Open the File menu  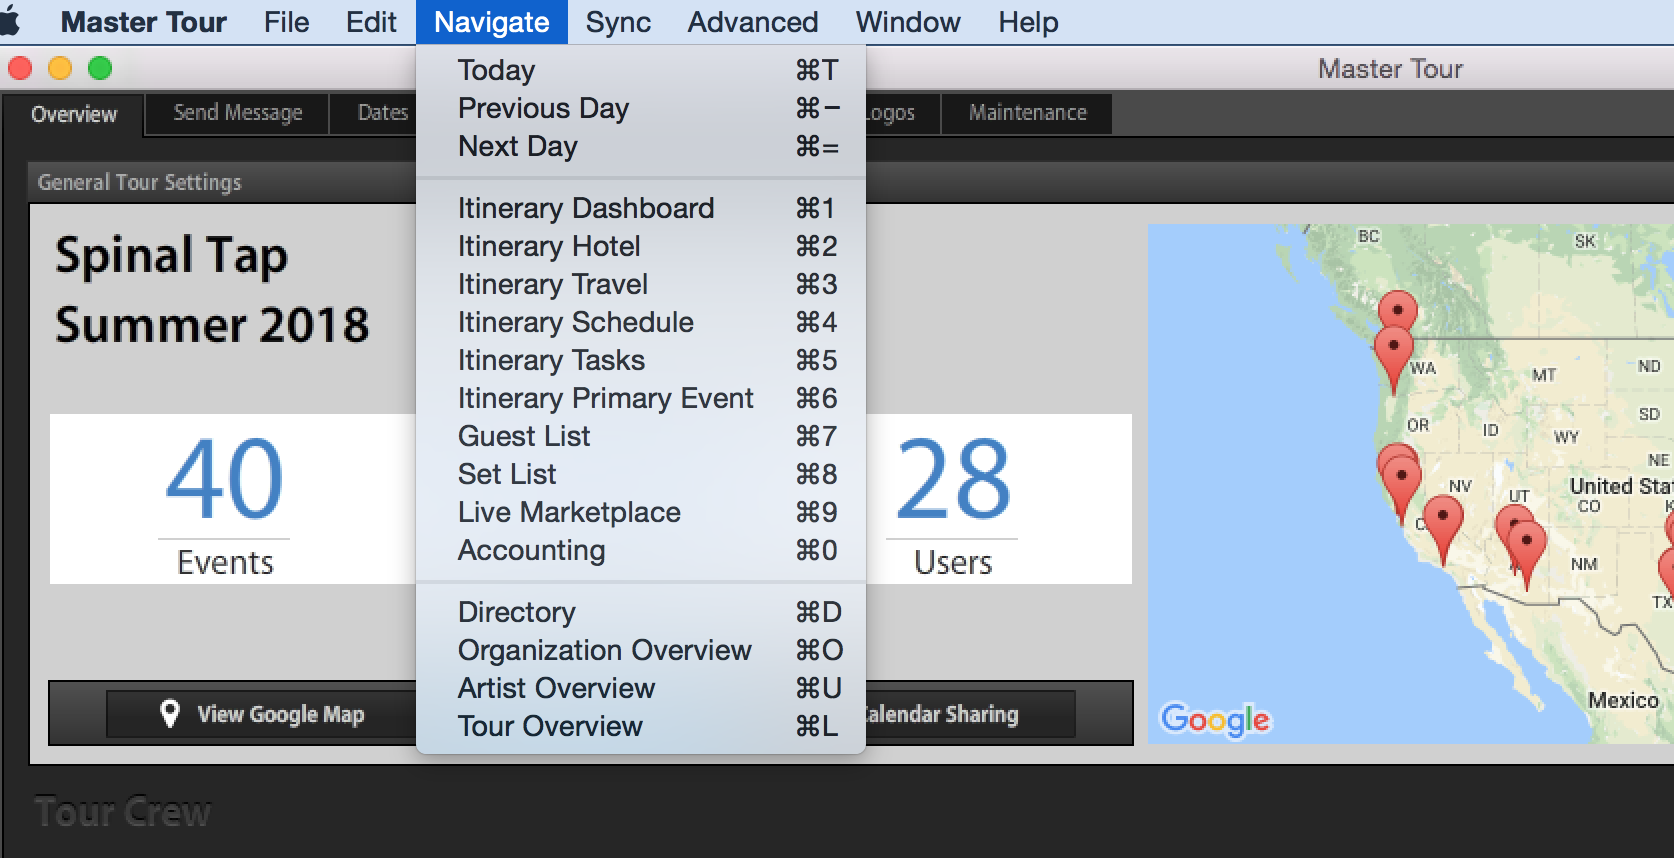coord(286,22)
